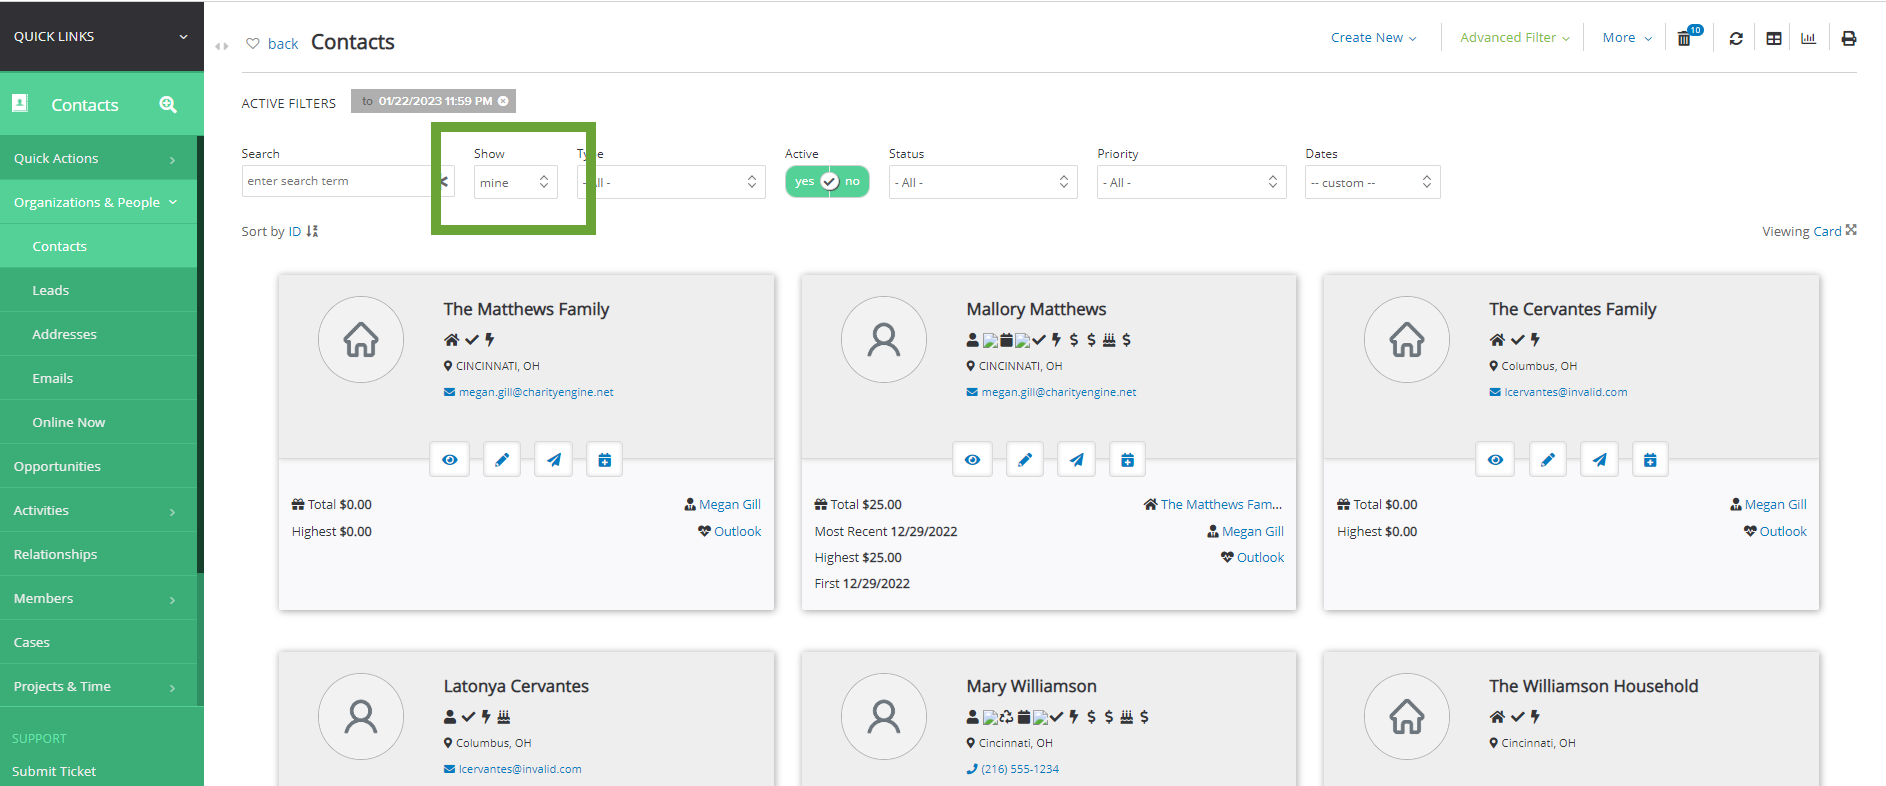Open Cases in the sidebar

pos(98,642)
